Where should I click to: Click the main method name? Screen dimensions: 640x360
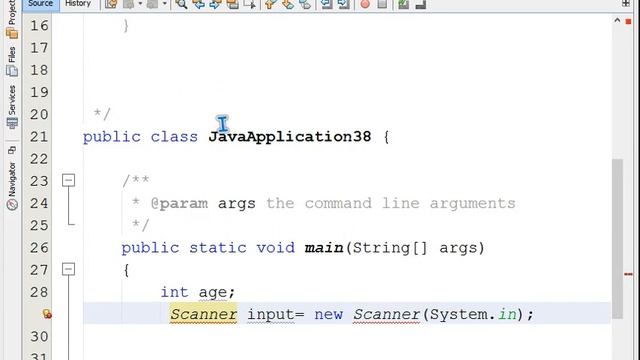[x=324, y=248]
